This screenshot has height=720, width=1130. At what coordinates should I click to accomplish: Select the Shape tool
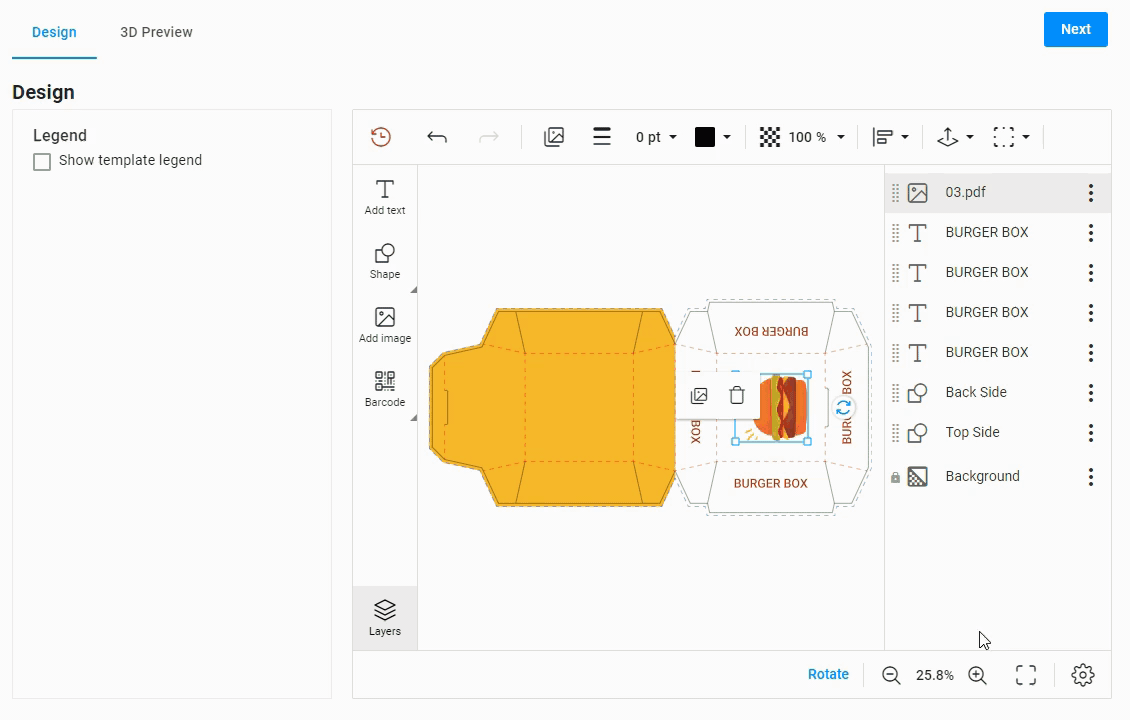tap(385, 262)
